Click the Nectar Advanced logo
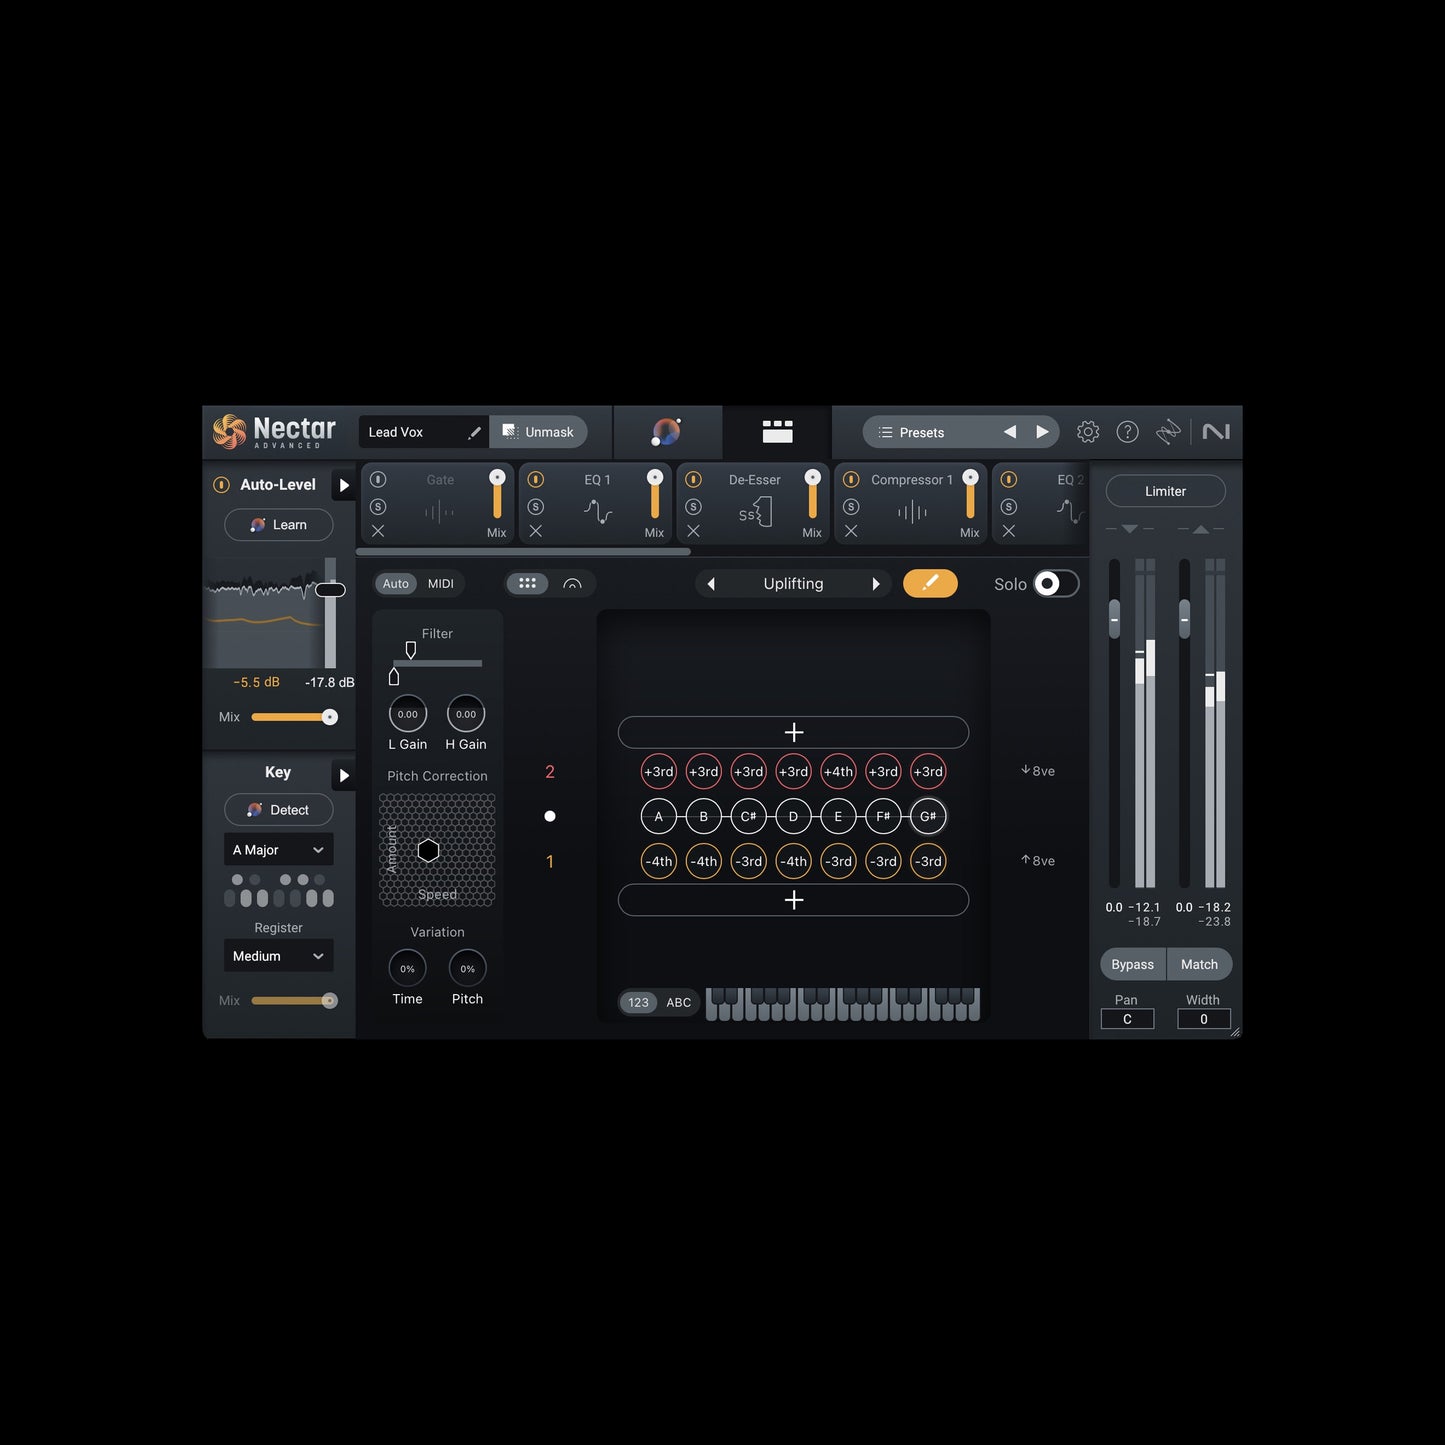The image size is (1445, 1445). click(x=274, y=432)
